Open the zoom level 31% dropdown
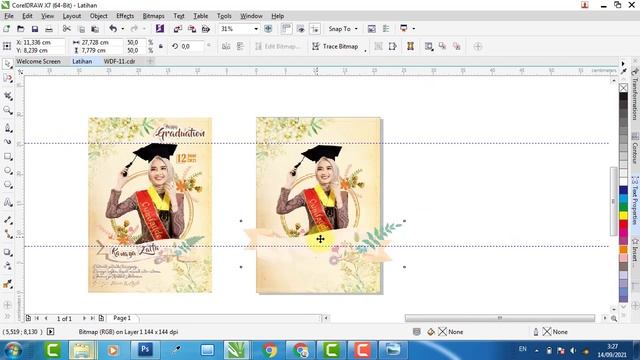The width and height of the screenshot is (640, 360). [256, 29]
